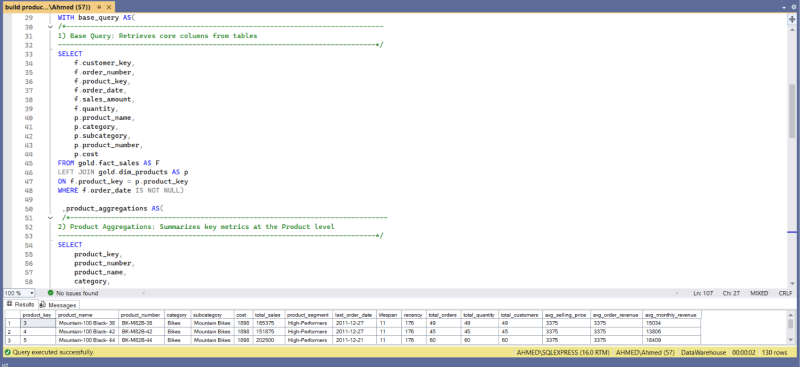The image size is (800, 367).
Task: Select results row header 1
Action: [12, 323]
